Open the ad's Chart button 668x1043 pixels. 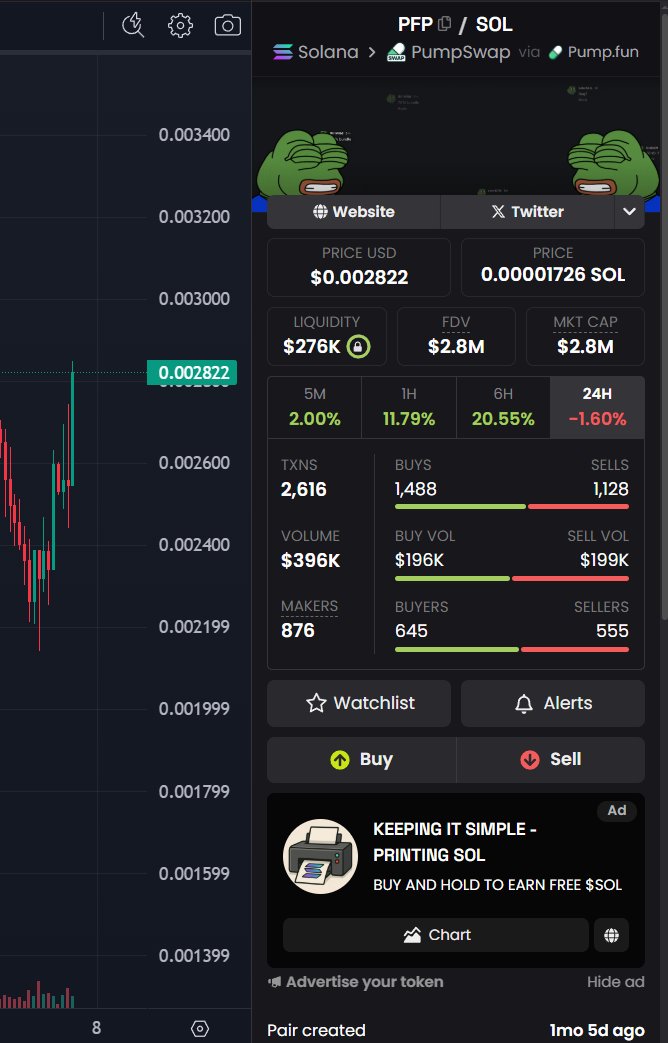(436, 935)
